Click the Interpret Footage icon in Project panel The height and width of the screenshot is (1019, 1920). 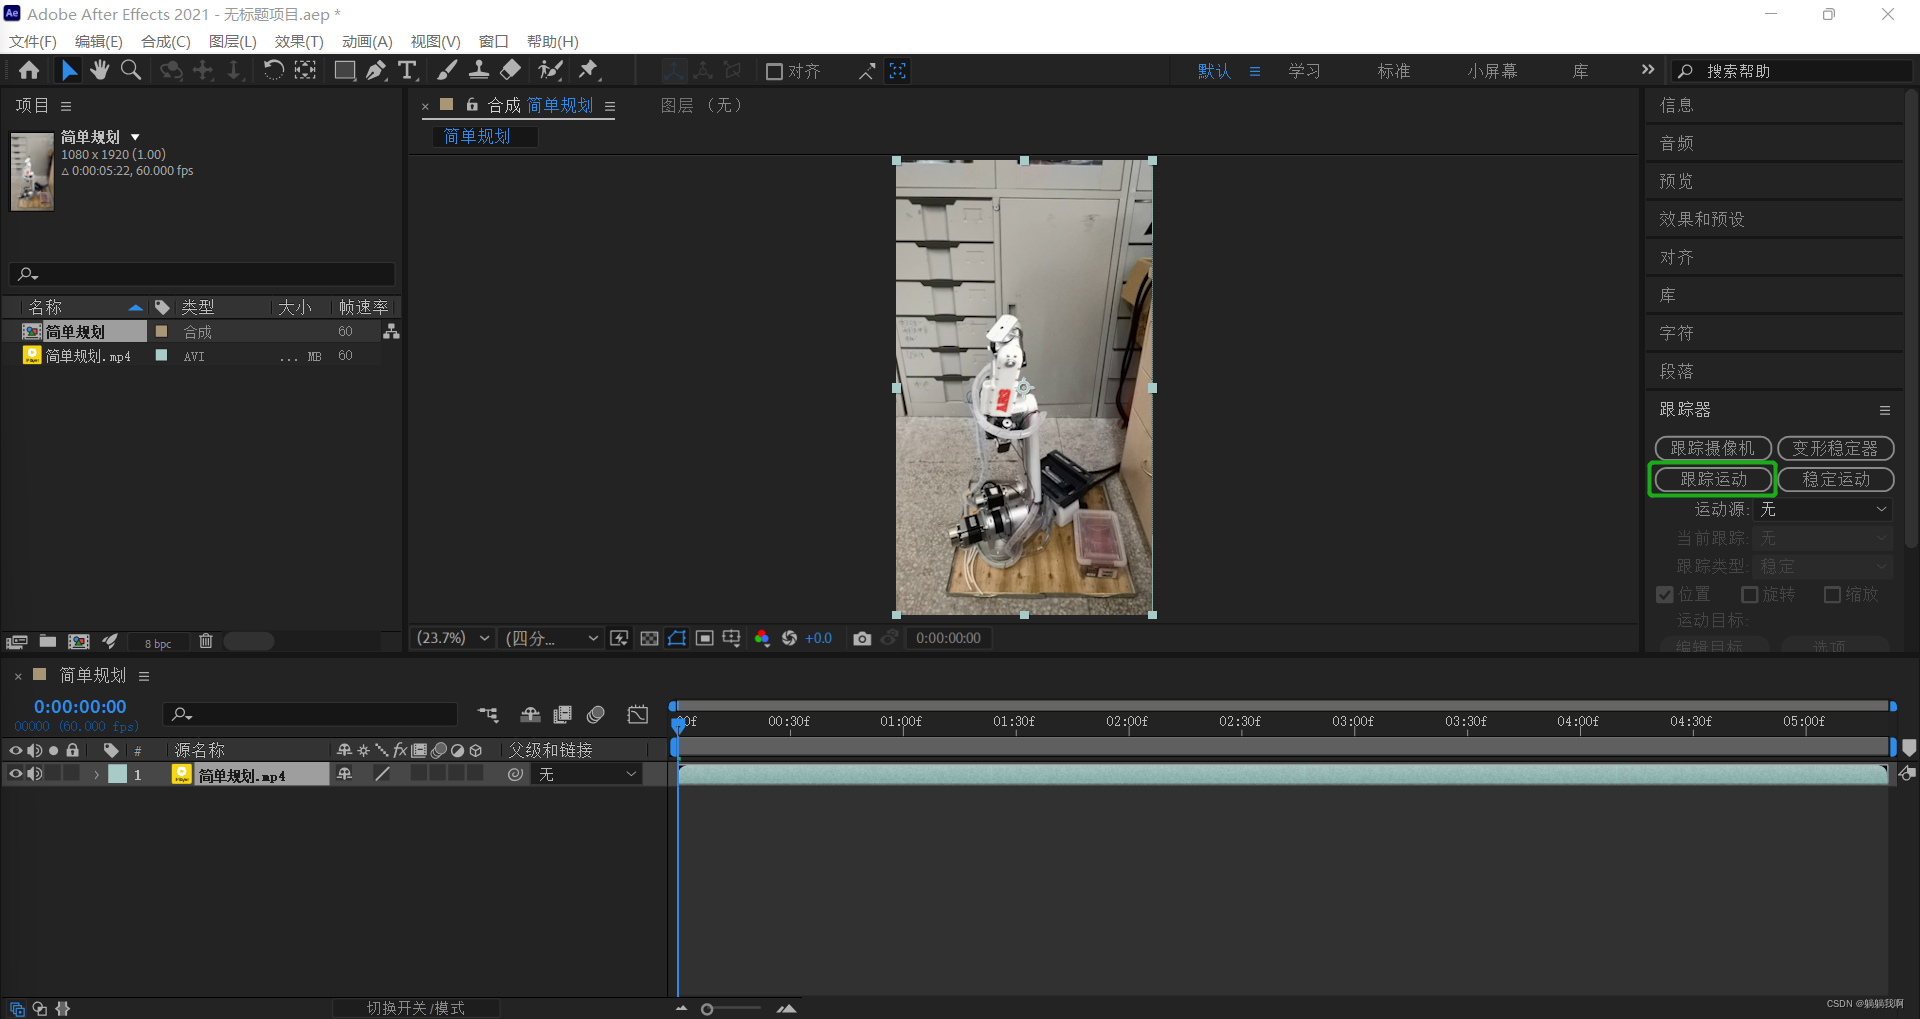[x=17, y=642]
